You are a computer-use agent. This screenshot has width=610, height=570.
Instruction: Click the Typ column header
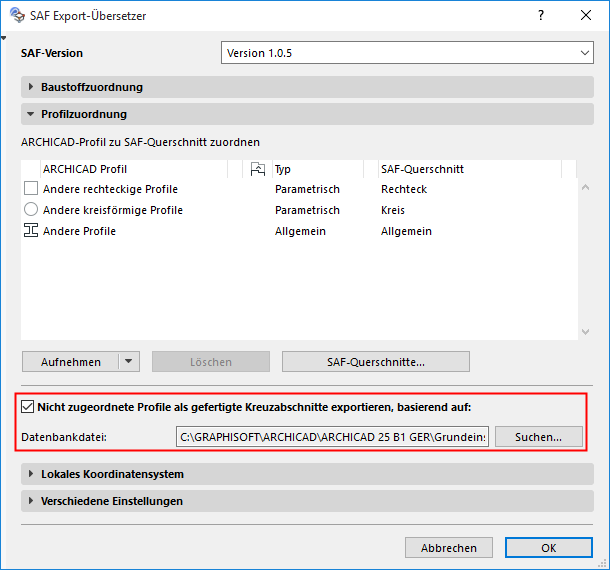coord(318,169)
